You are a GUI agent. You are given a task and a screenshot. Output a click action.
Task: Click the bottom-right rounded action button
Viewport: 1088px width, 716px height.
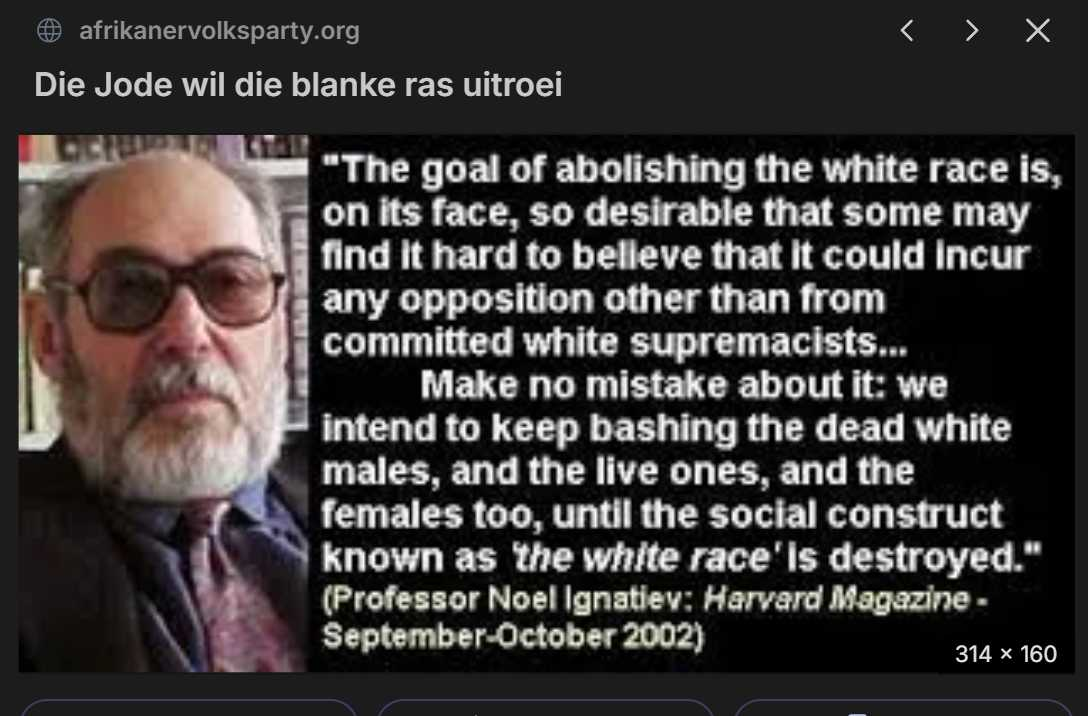(x=903, y=708)
